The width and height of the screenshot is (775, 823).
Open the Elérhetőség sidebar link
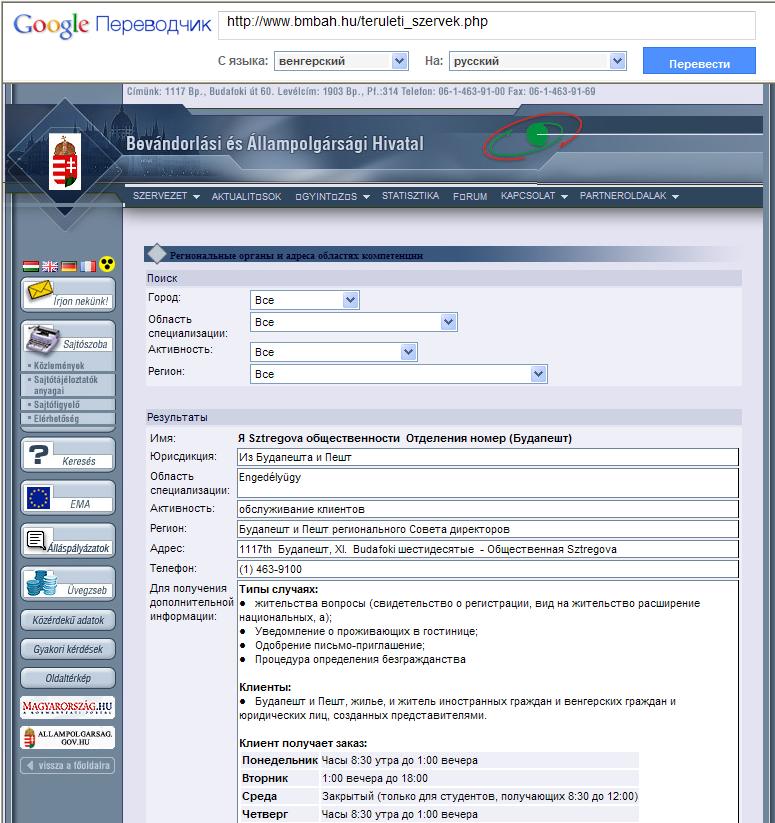coord(56,419)
